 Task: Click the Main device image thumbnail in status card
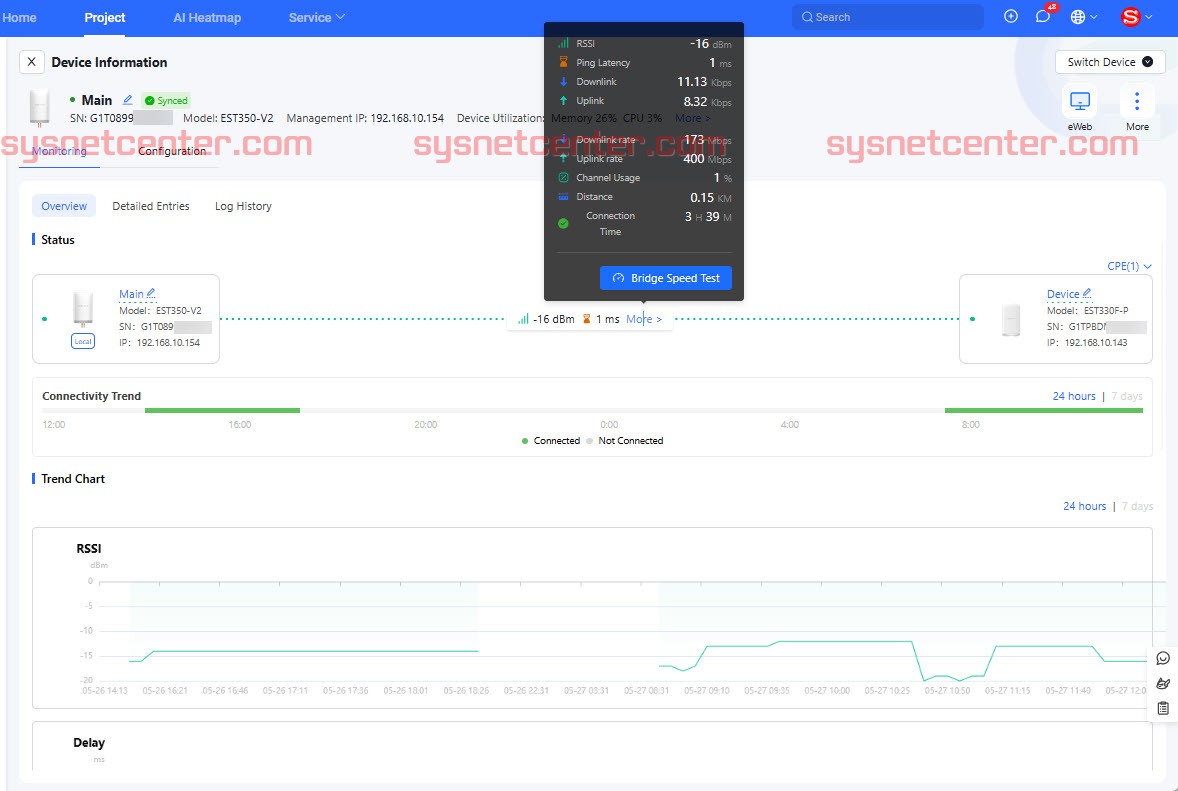pyautogui.click(x=83, y=309)
